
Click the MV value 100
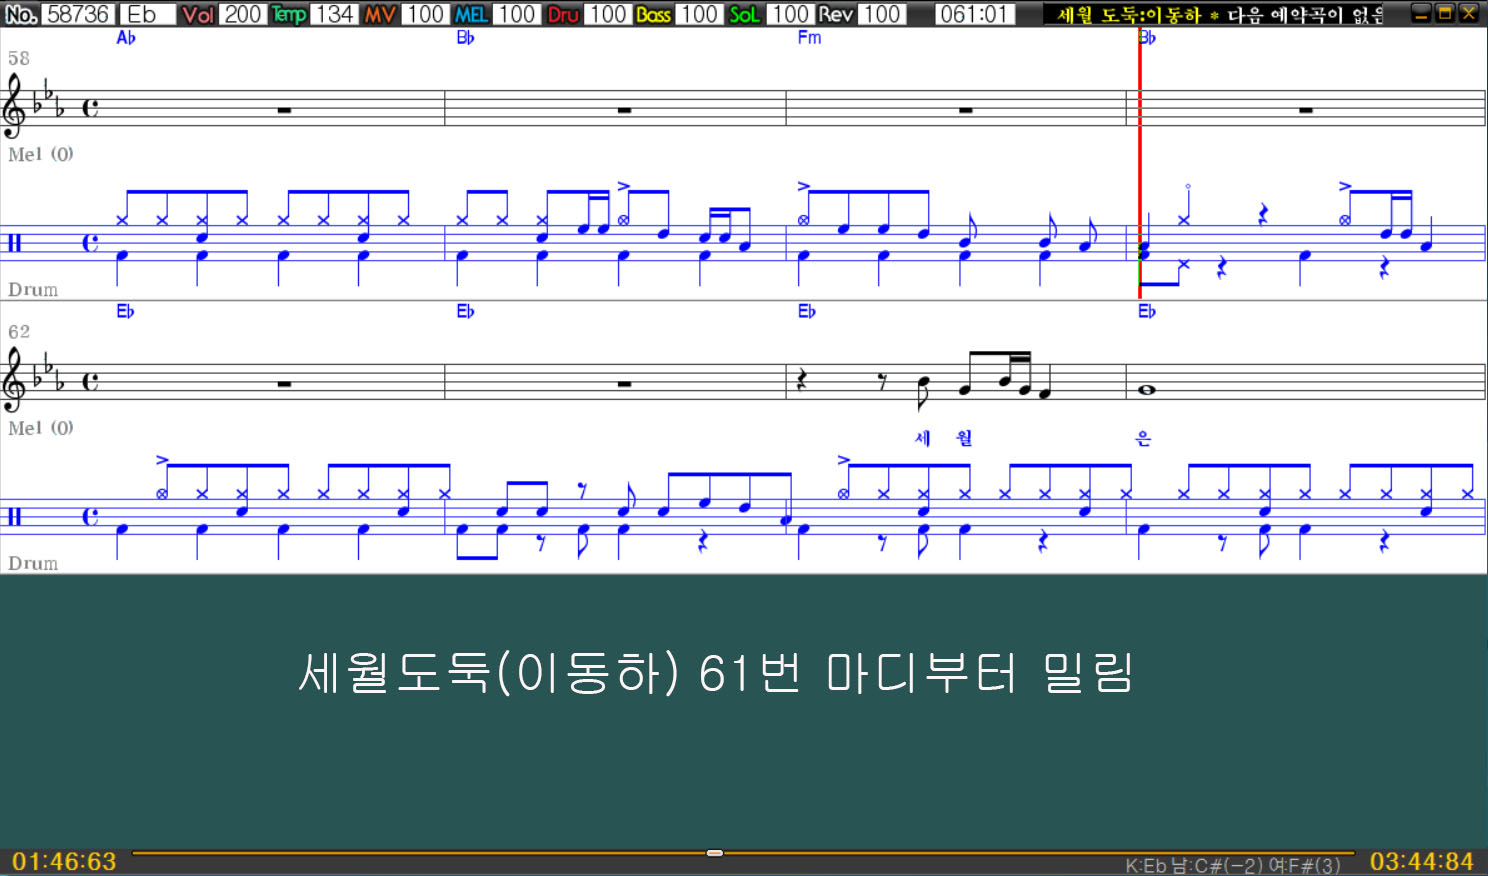coord(425,14)
